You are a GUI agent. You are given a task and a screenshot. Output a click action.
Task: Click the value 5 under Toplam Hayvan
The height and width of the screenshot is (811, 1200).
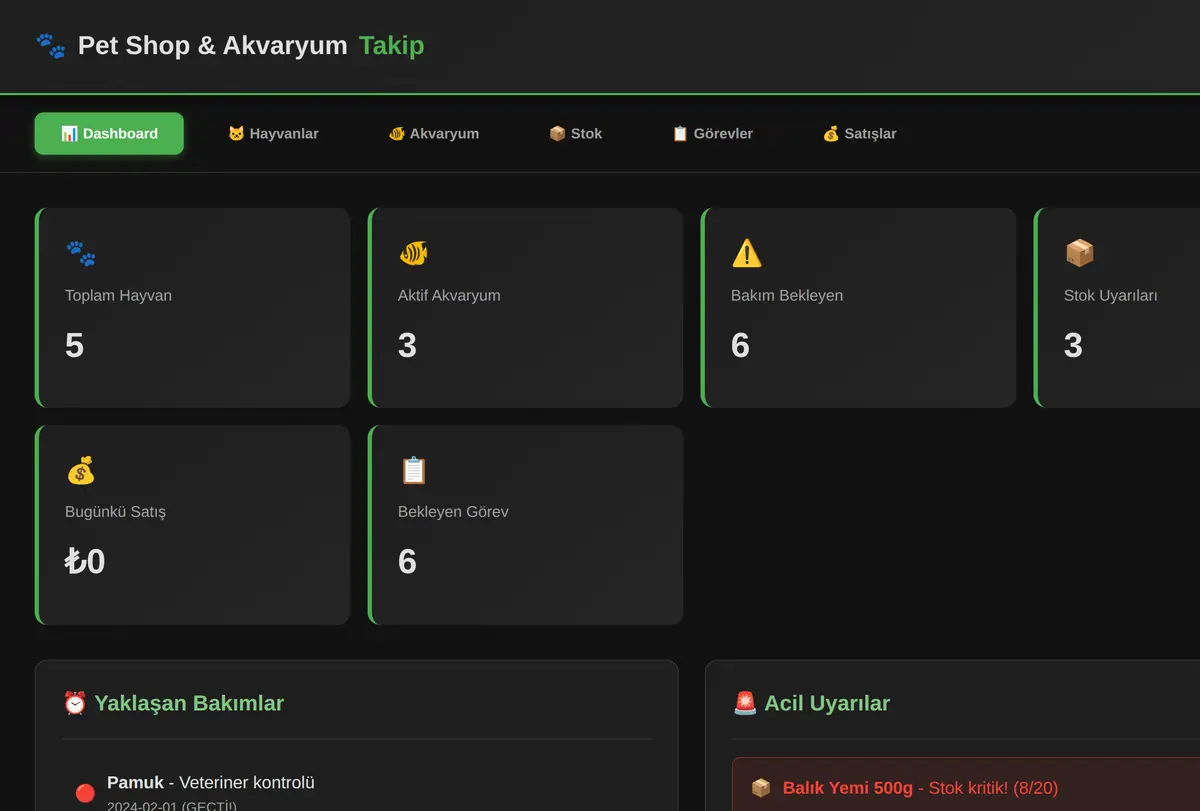[x=74, y=345]
